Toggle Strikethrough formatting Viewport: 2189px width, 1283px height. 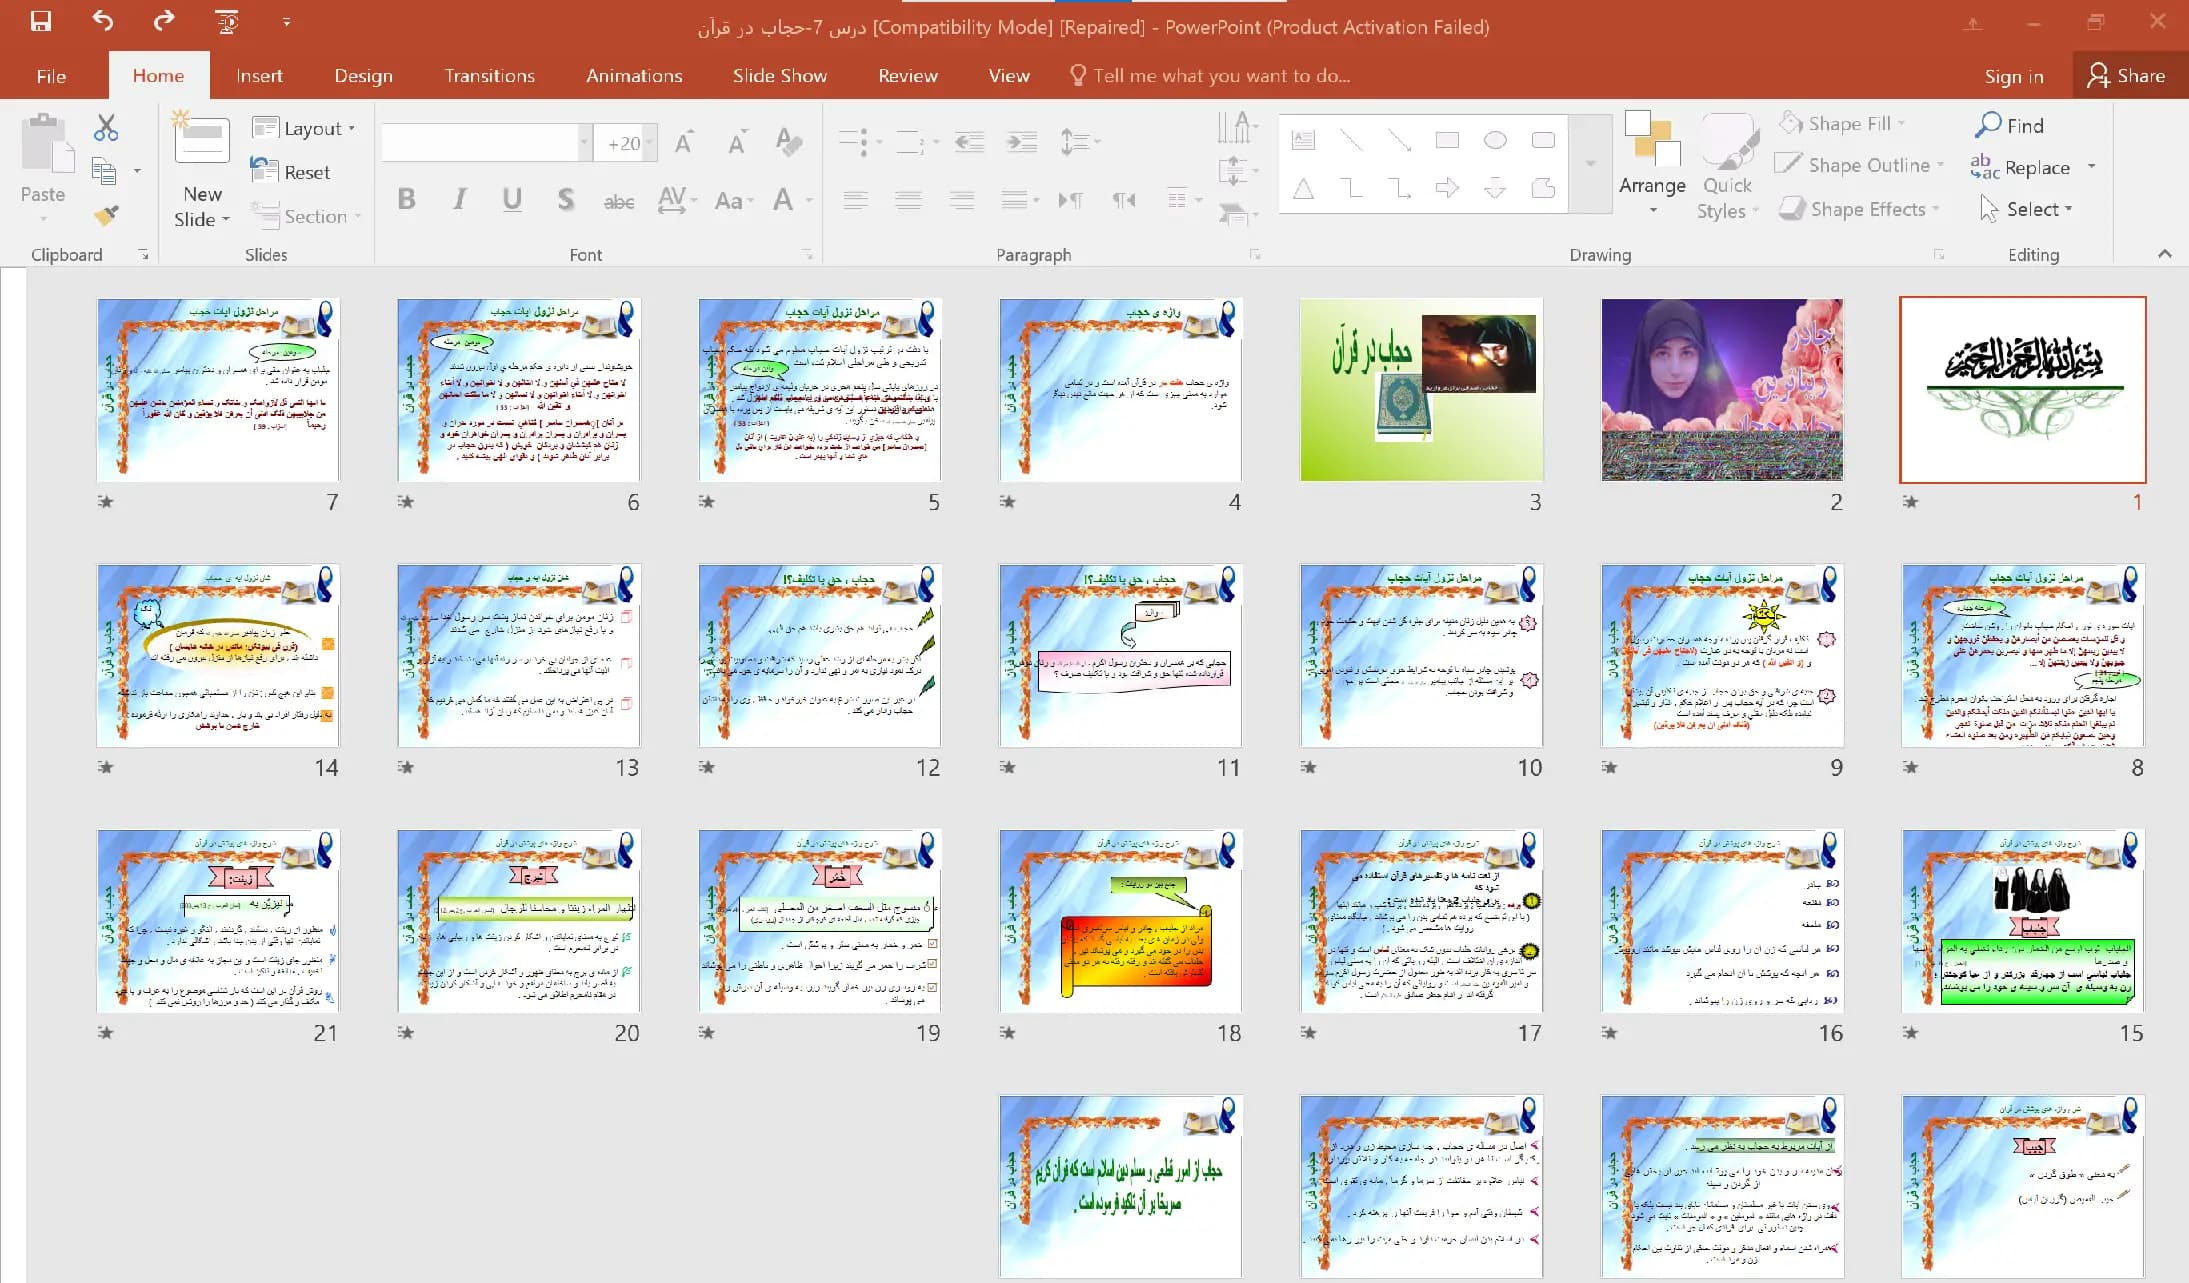[x=619, y=201]
